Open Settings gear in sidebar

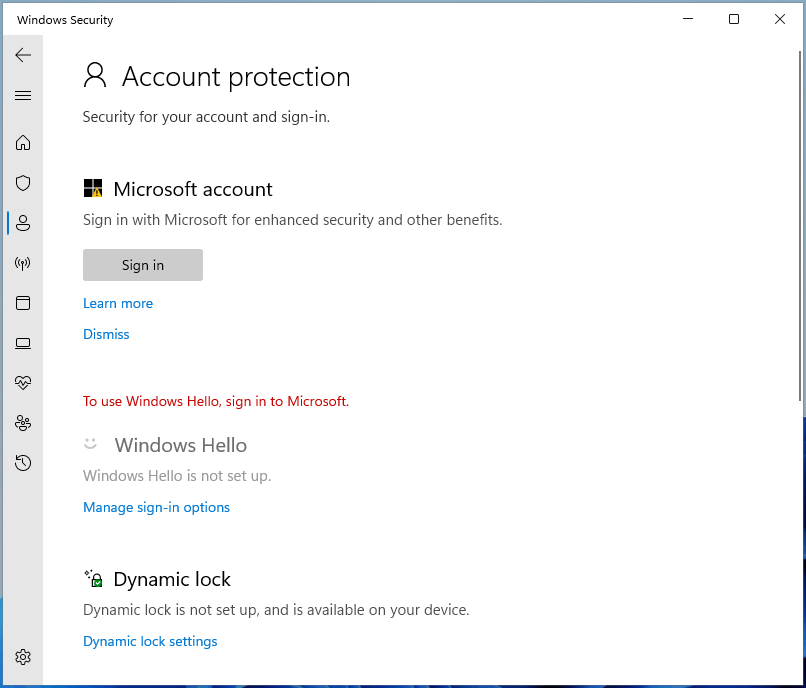coord(23,657)
